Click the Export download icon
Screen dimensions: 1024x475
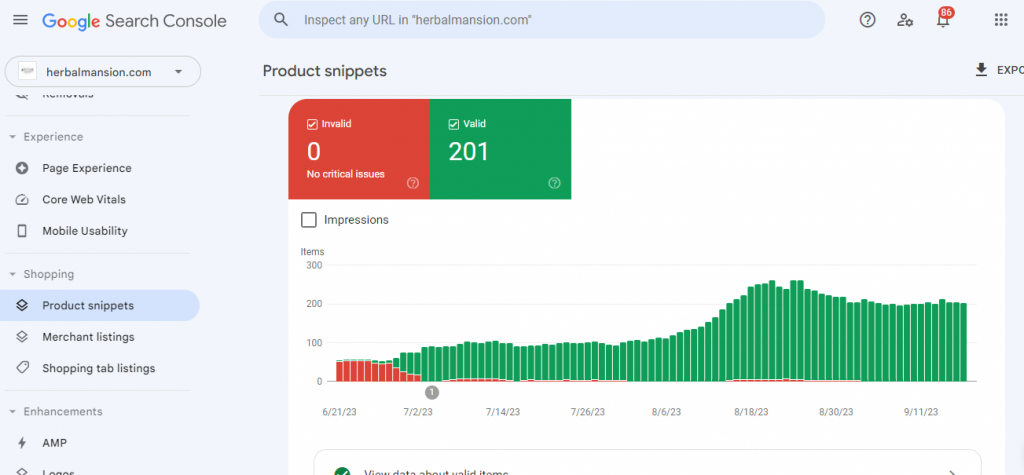(x=981, y=70)
